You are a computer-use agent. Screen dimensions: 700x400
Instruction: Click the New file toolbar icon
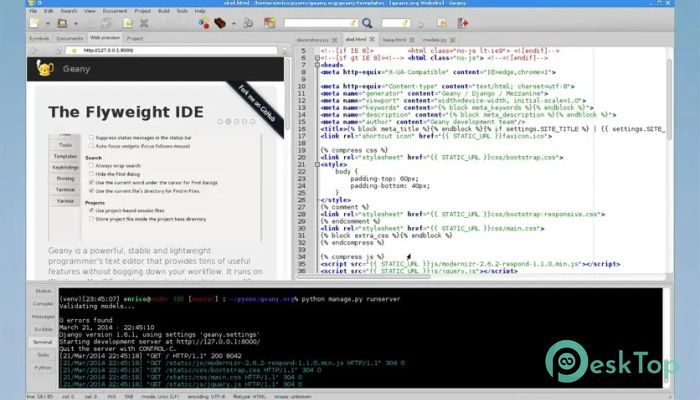[x=34, y=23]
